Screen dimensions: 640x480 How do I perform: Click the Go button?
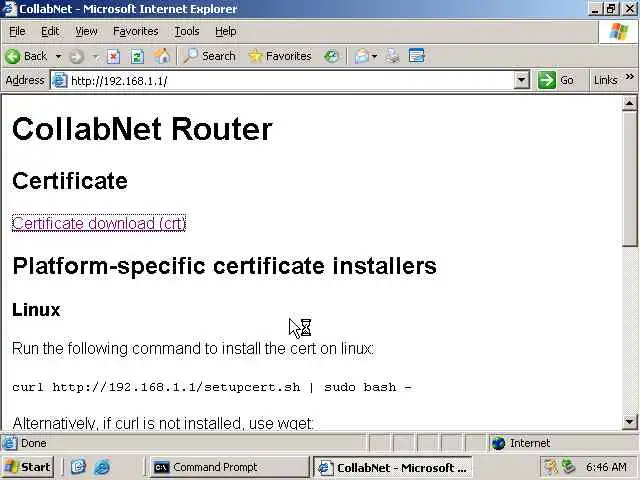pos(556,80)
